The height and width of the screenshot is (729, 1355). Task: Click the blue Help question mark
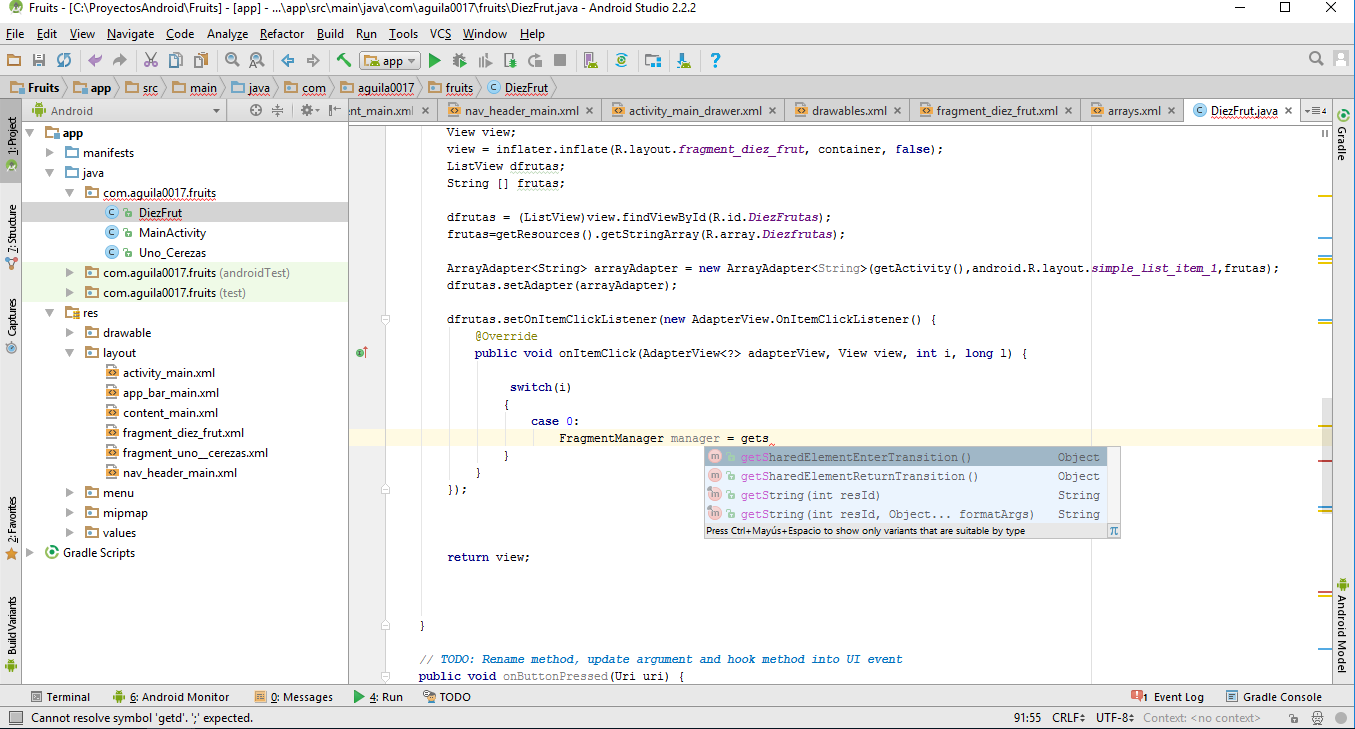715,60
